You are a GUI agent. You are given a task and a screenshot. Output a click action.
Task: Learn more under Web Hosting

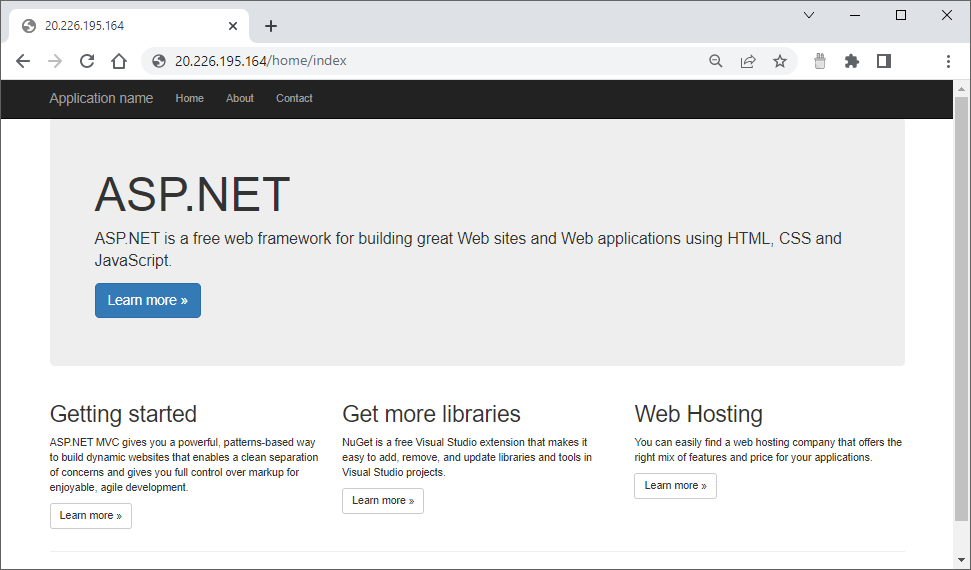tap(675, 486)
